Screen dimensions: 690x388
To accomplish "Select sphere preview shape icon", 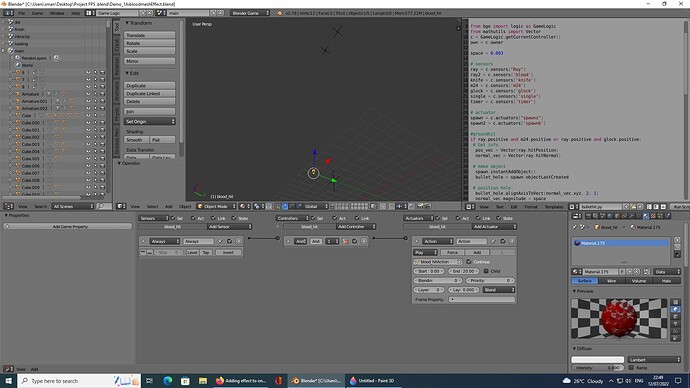I will [x=675, y=309].
